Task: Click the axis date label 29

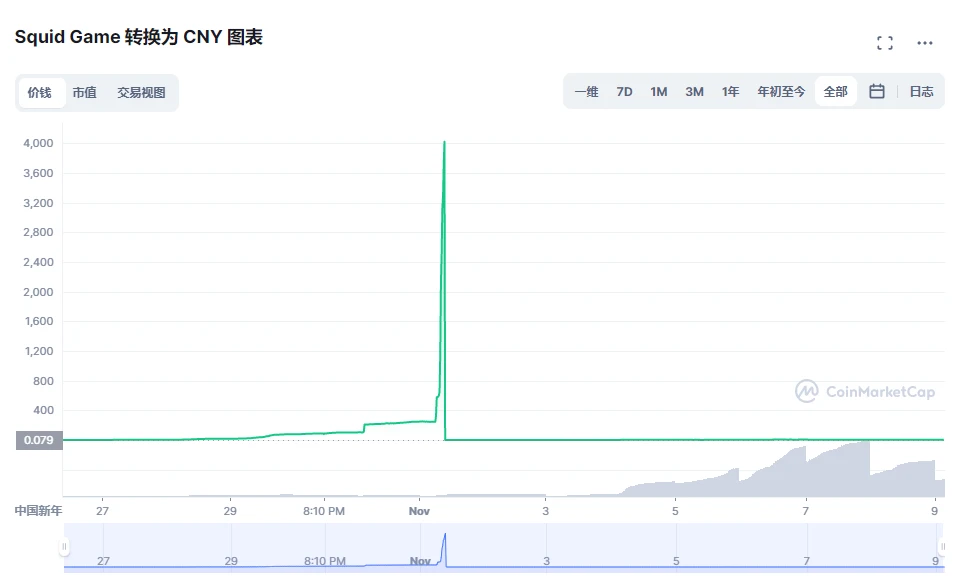Action: (230, 511)
